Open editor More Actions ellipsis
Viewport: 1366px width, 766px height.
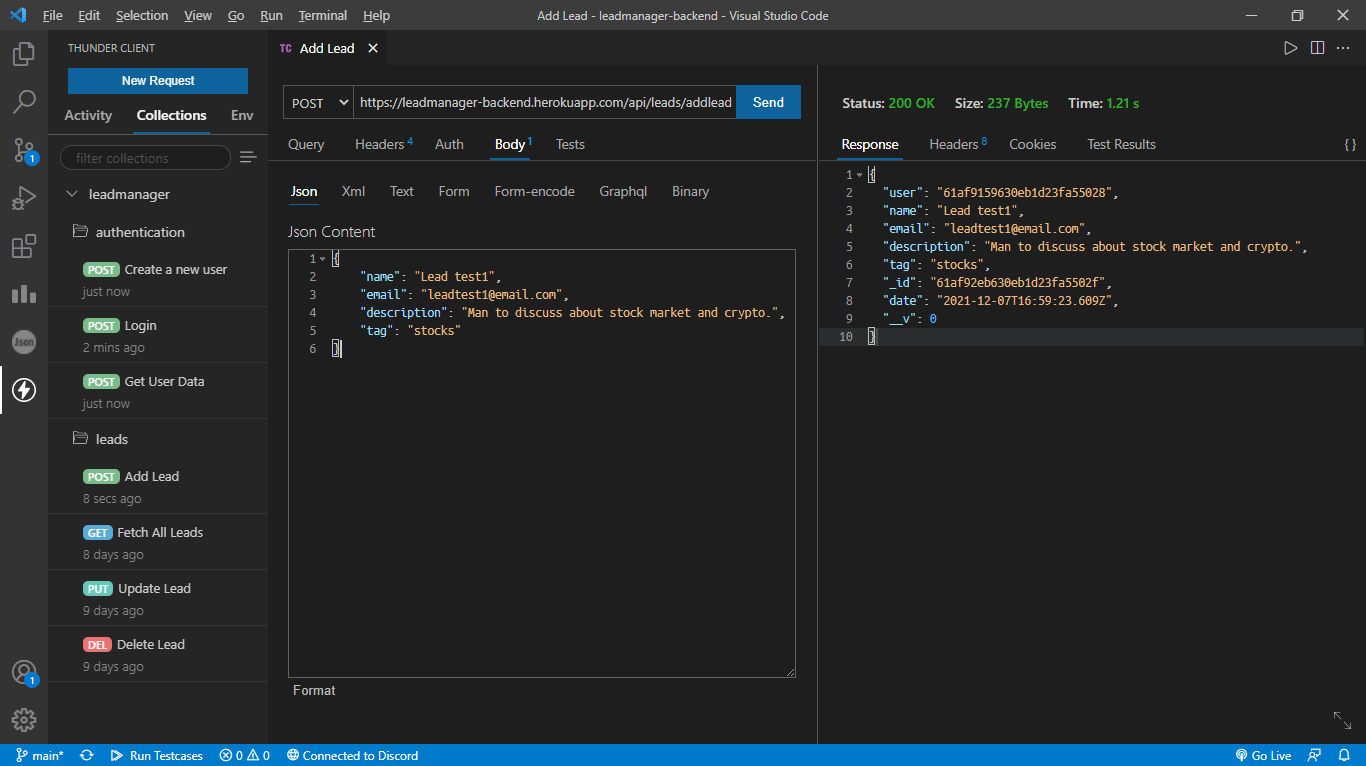(x=1343, y=48)
